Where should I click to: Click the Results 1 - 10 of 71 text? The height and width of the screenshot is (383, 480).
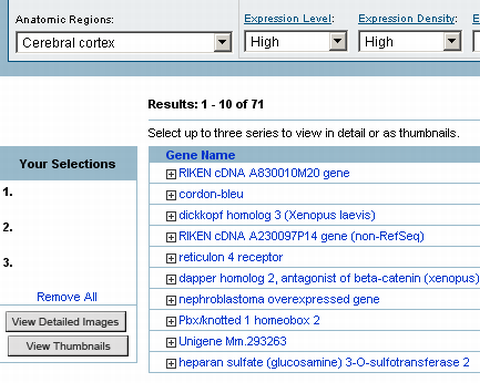point(206,104)
